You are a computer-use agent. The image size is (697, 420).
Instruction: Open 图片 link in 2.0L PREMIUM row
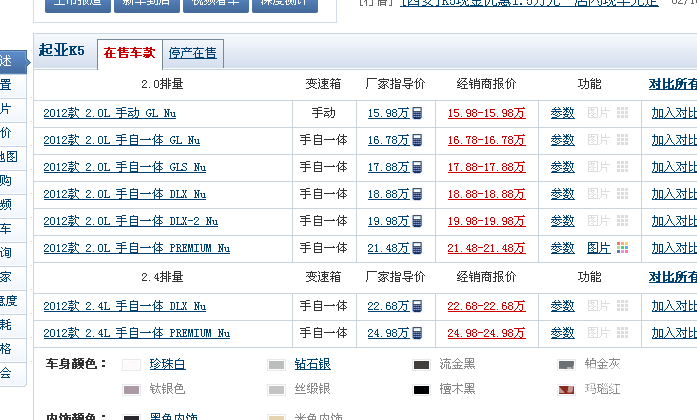click(599, 248)
